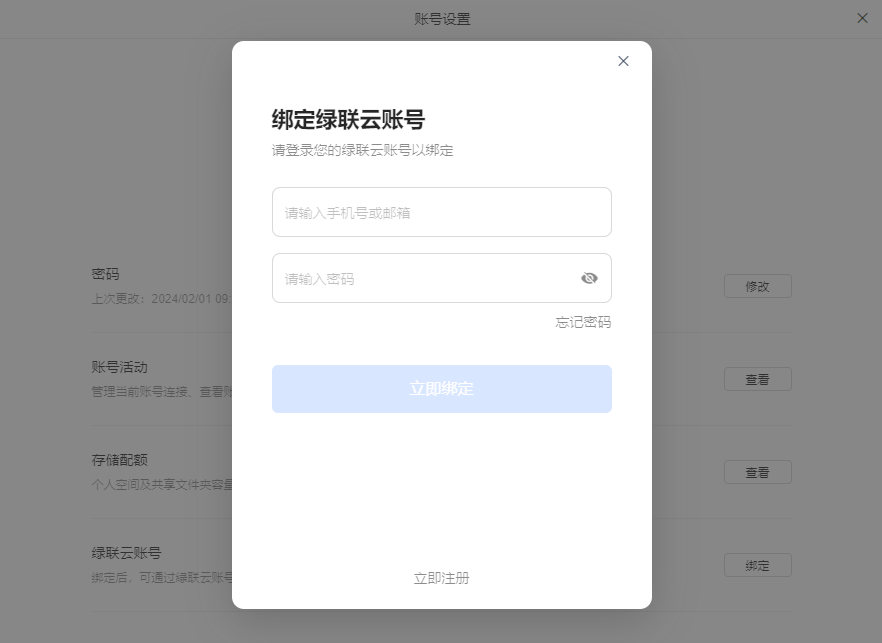Click the 绿联云账号 setting label
Image resolution: width=882 pixels, height=643 pixels.
[x=127, y=553]
